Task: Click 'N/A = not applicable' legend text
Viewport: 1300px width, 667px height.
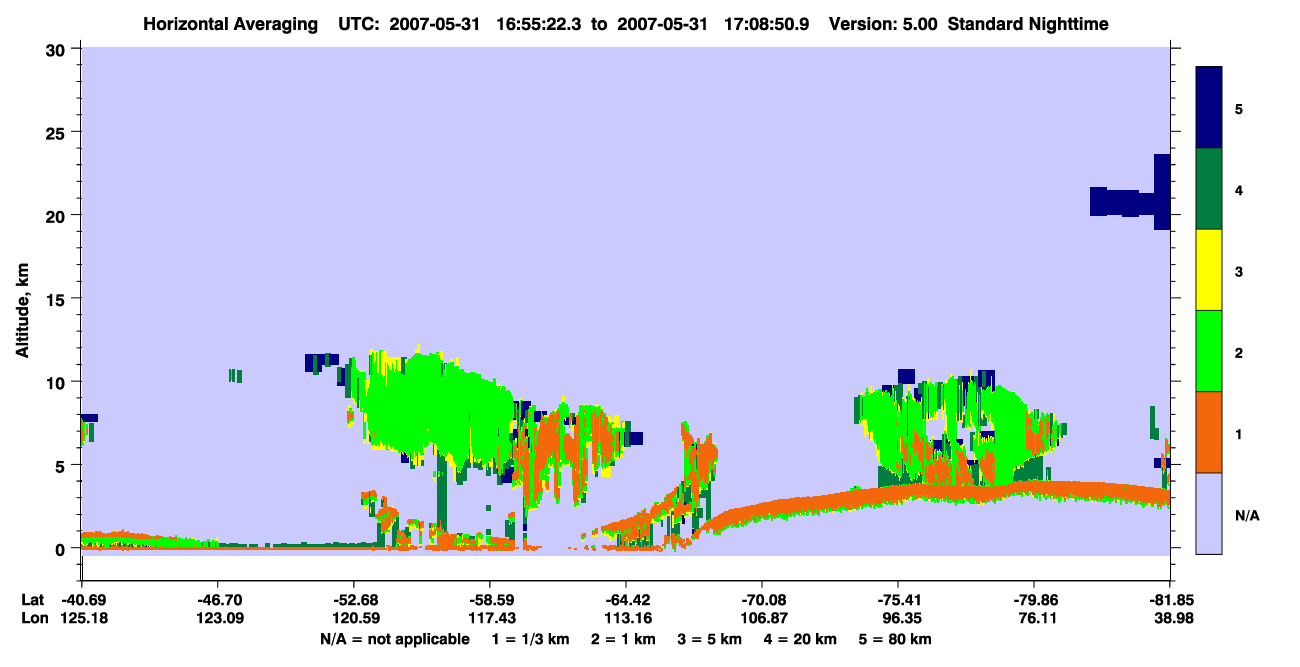Action: point(395,638)
